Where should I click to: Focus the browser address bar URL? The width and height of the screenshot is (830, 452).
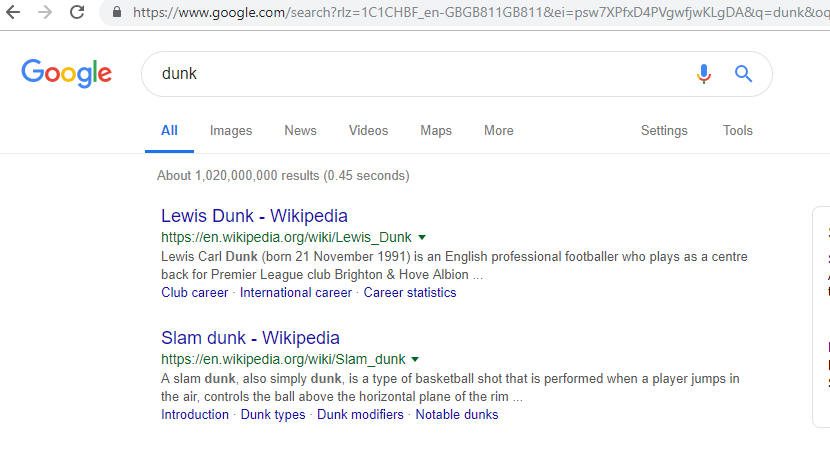tap(481, 12)
